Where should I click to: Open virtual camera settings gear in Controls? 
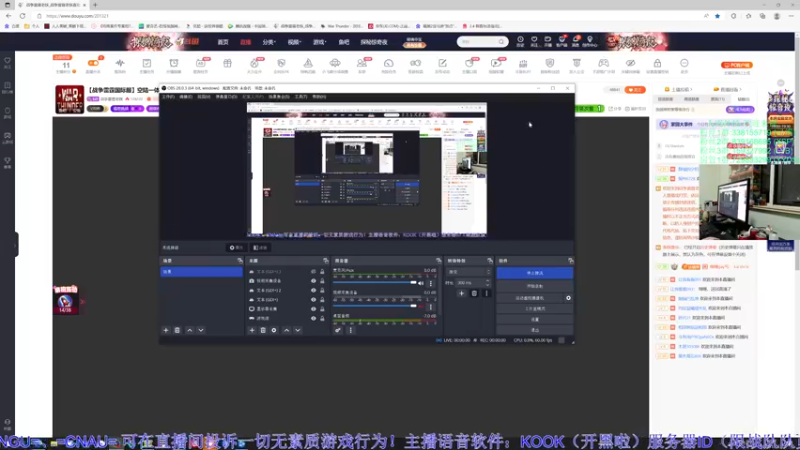click(x=568, y=298)
